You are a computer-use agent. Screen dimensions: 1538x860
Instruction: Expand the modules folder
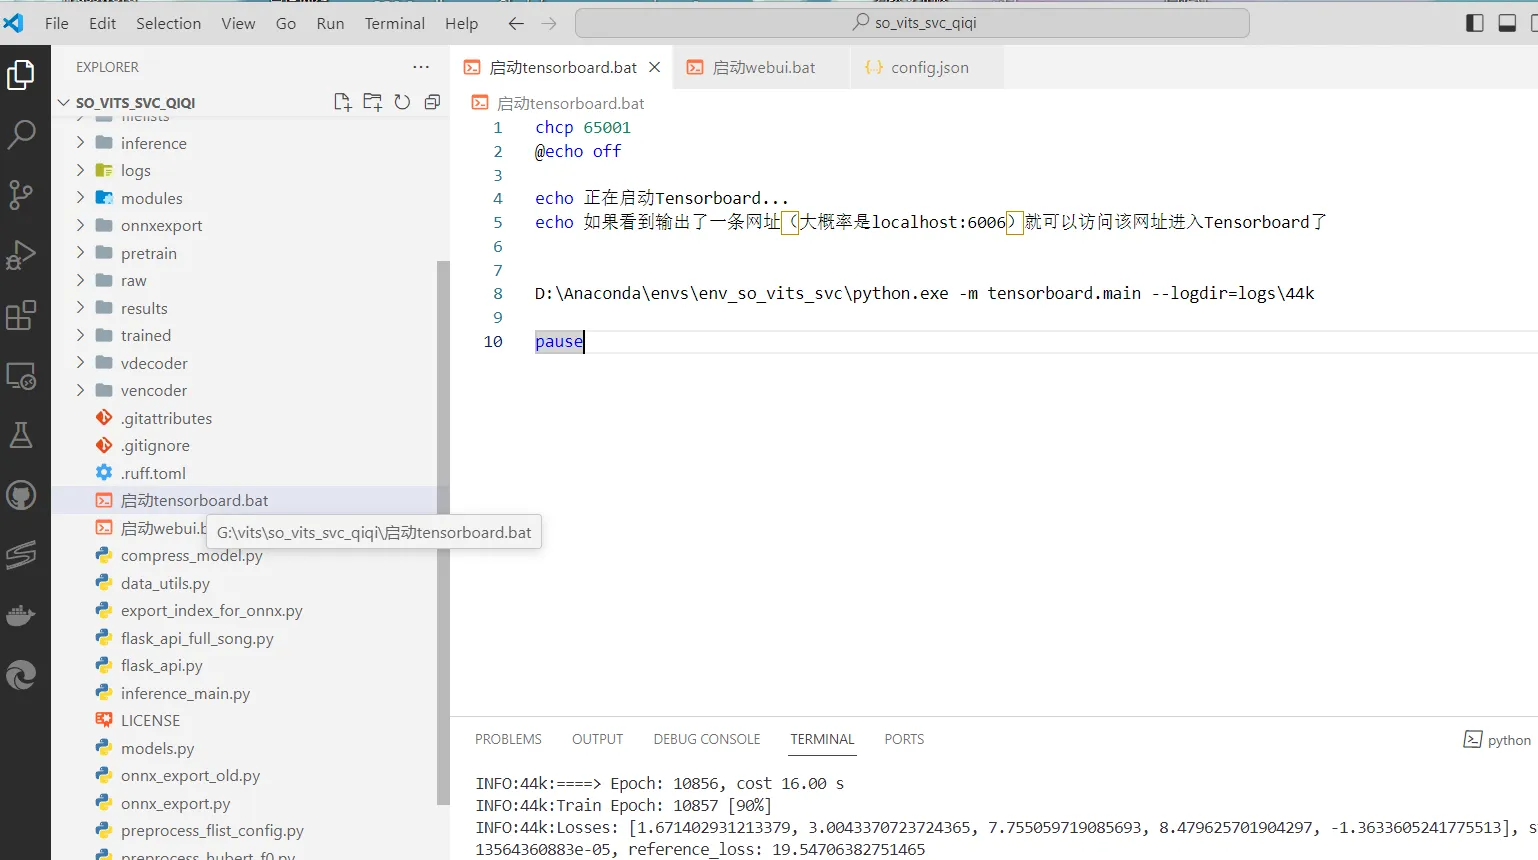(80, 198)
